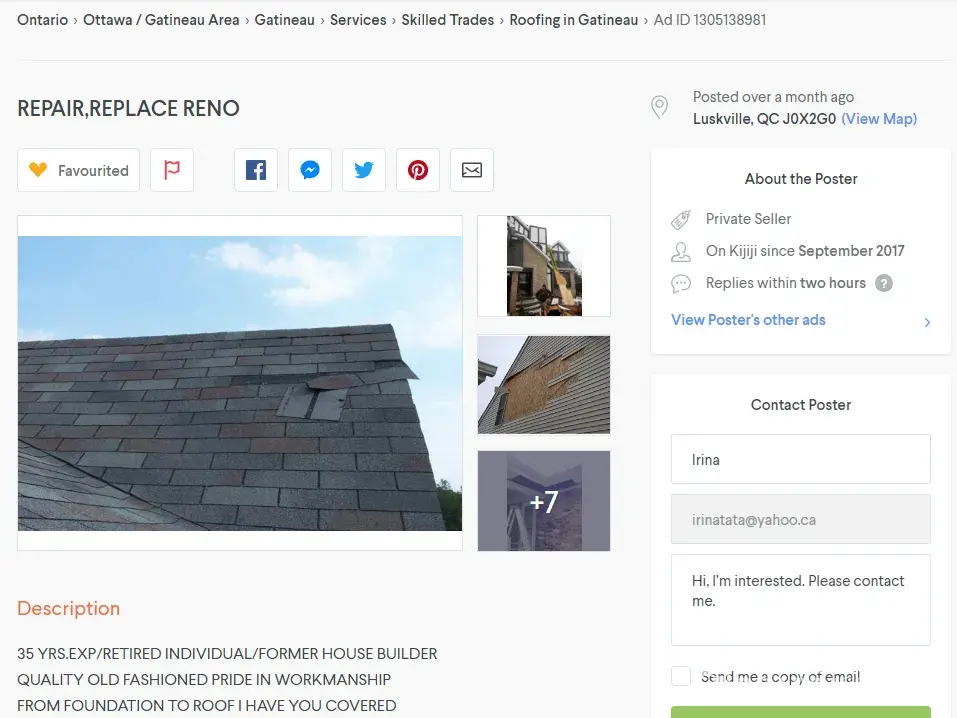Report the ad with flag icon
Screen dimensions: 957x718
172,170
